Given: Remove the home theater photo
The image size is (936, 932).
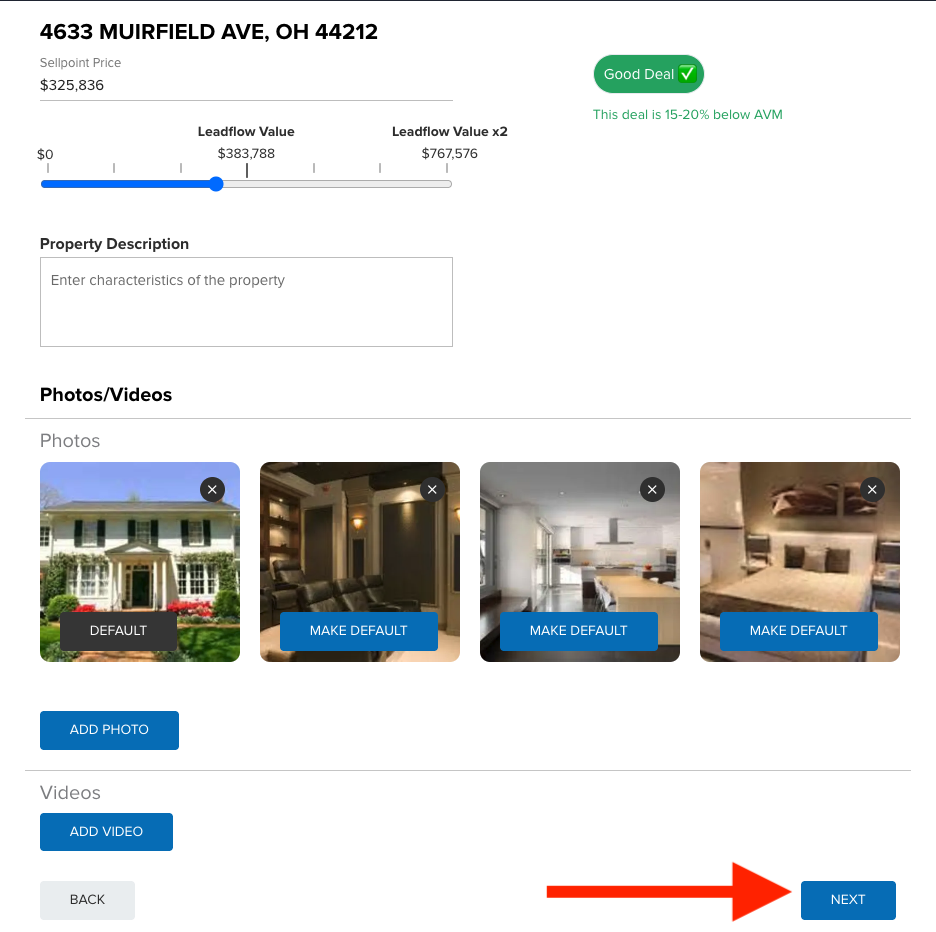Looking at the screenshot, I should tap(432, 490).
